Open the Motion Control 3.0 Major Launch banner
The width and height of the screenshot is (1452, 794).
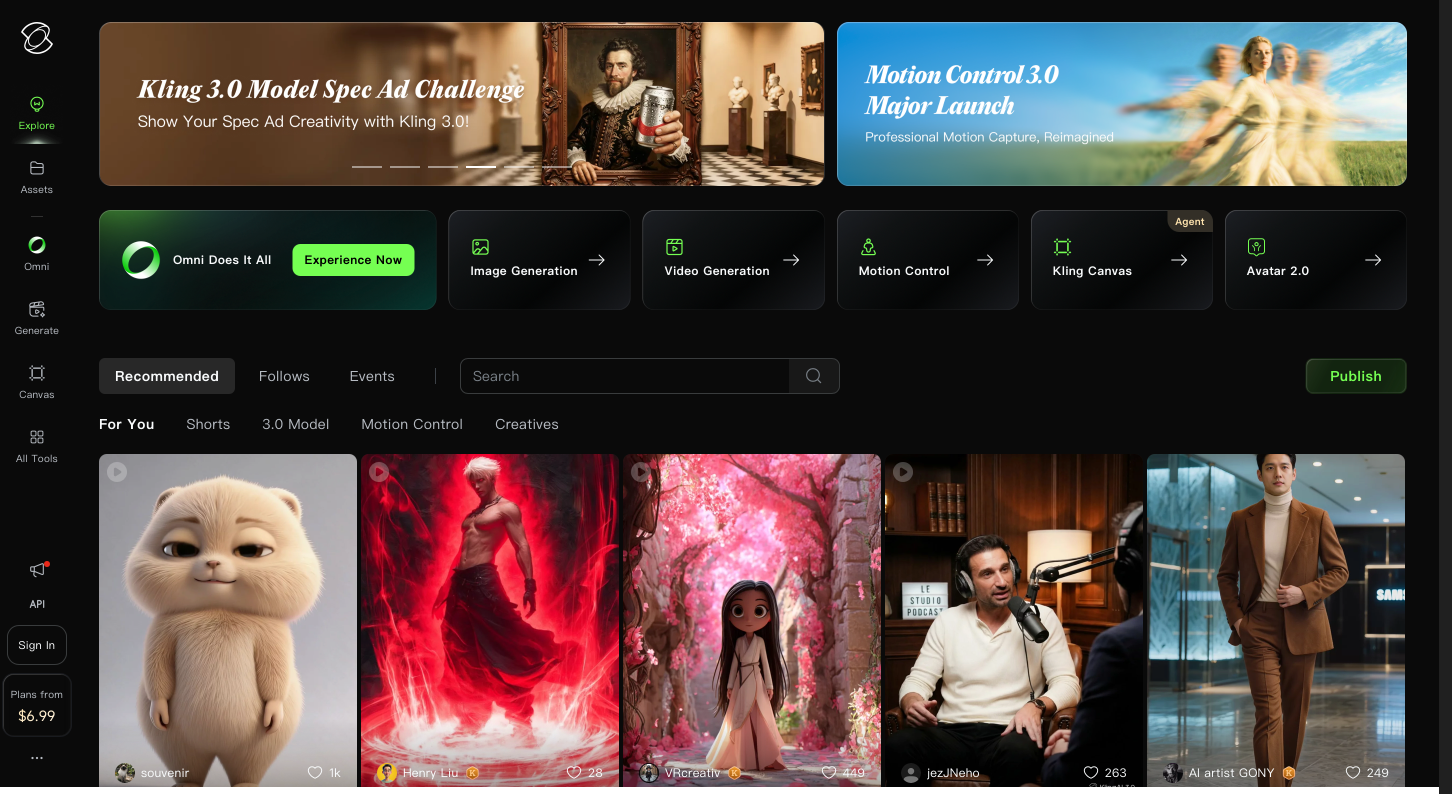tap(1122, 104)
